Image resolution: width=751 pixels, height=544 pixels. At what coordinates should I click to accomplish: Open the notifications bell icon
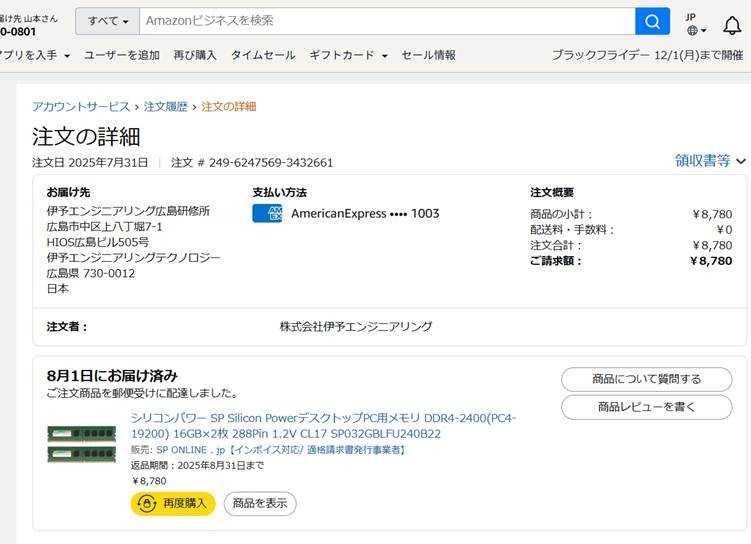pyautogui.click(x=732, y=24)
